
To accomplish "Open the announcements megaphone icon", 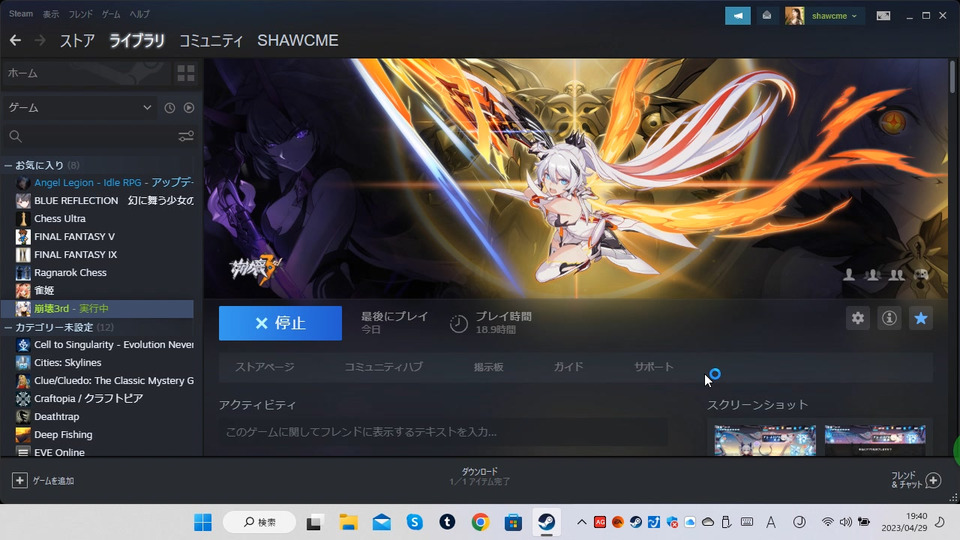I will click(x=738, y=16).
